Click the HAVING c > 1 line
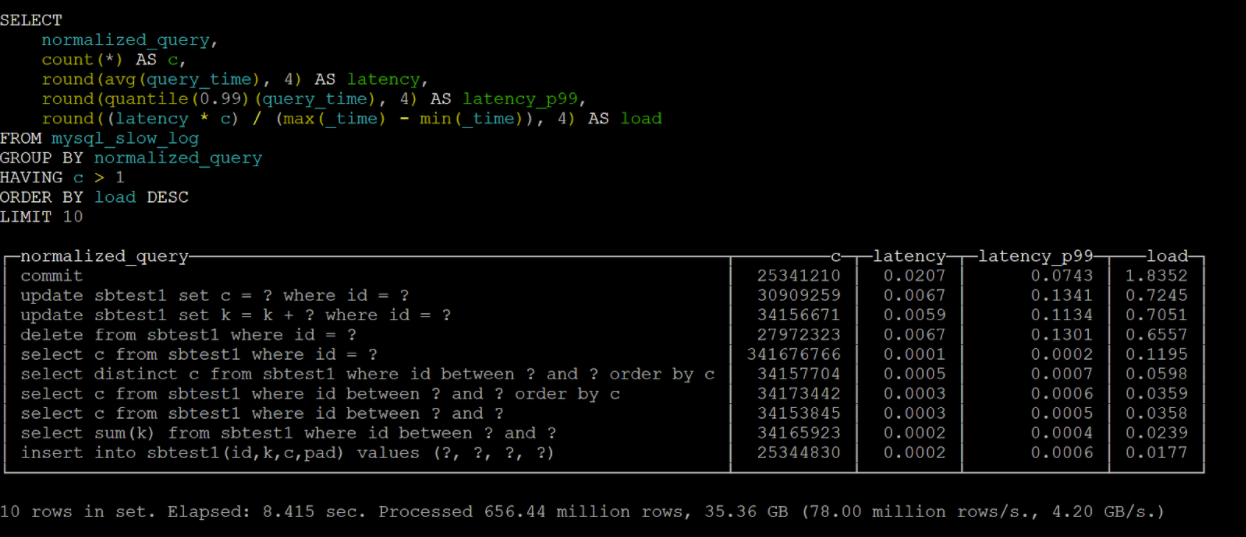The width and height of the screenshot is (1246, 537). point(62,178)
